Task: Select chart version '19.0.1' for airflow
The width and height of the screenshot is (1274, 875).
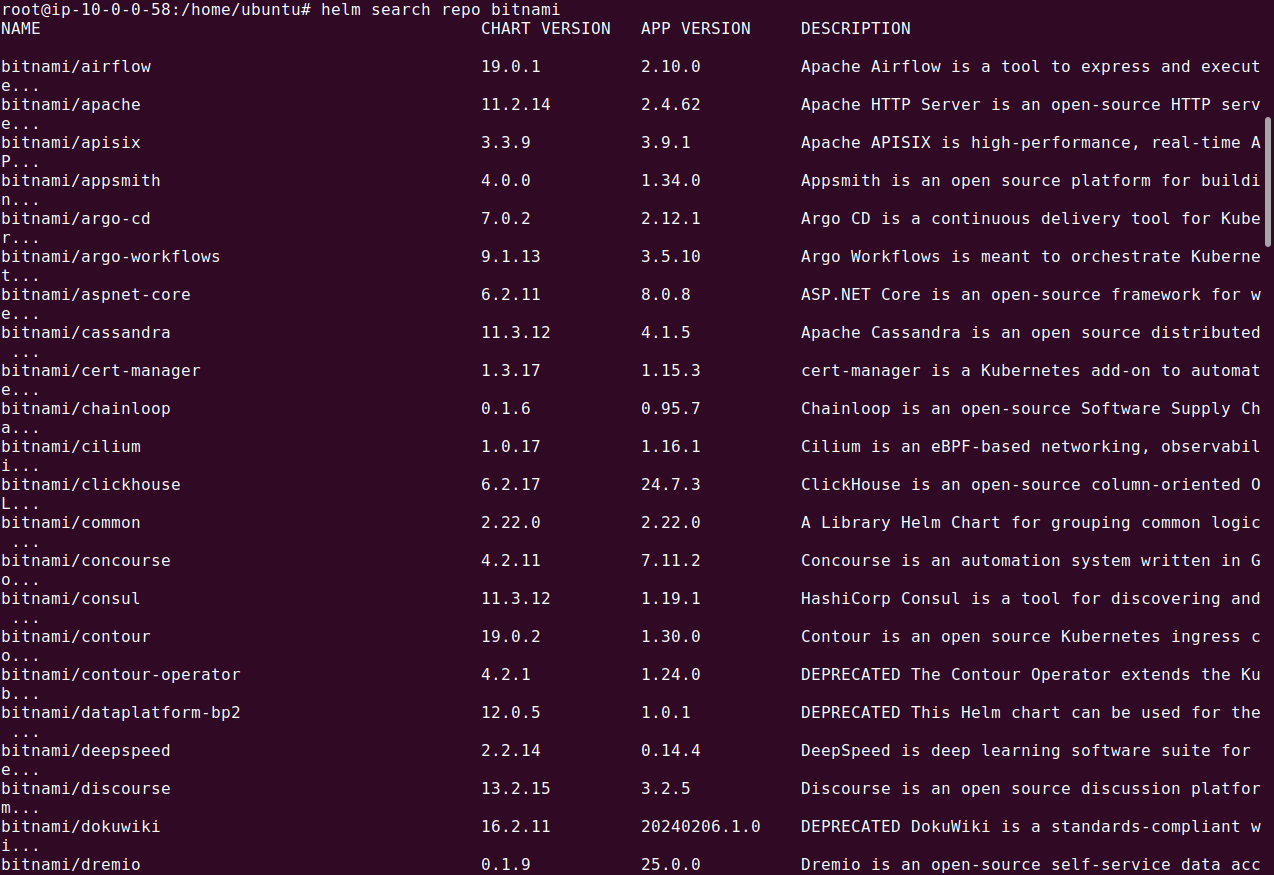Action: click(x=511, y=67)
